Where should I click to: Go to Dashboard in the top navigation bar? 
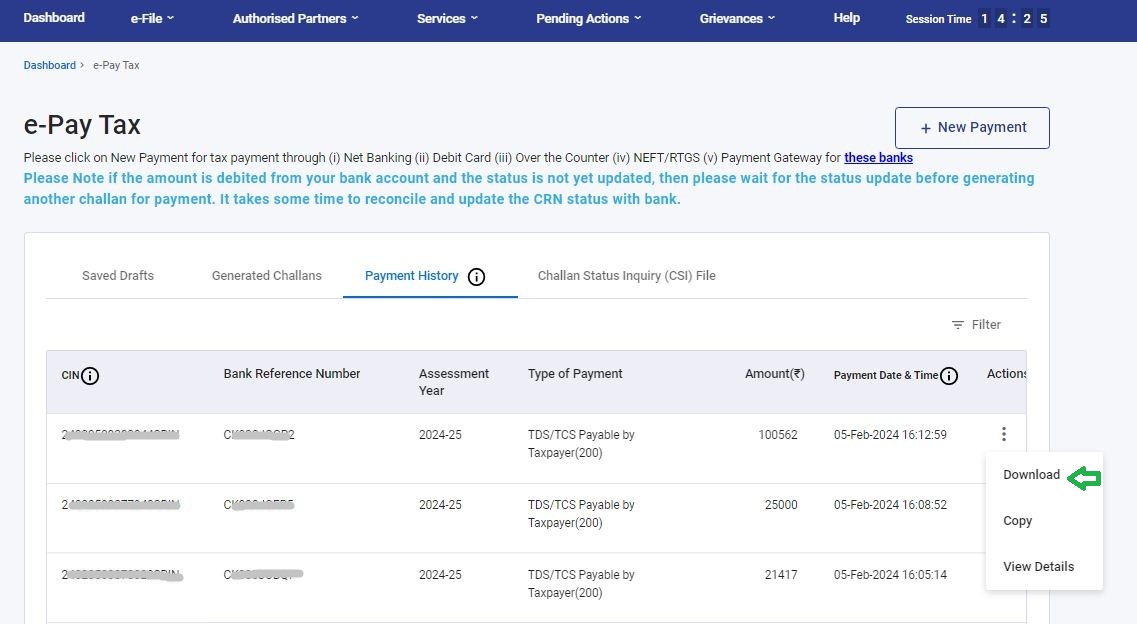pyautogui.click(x=54, y=18)
